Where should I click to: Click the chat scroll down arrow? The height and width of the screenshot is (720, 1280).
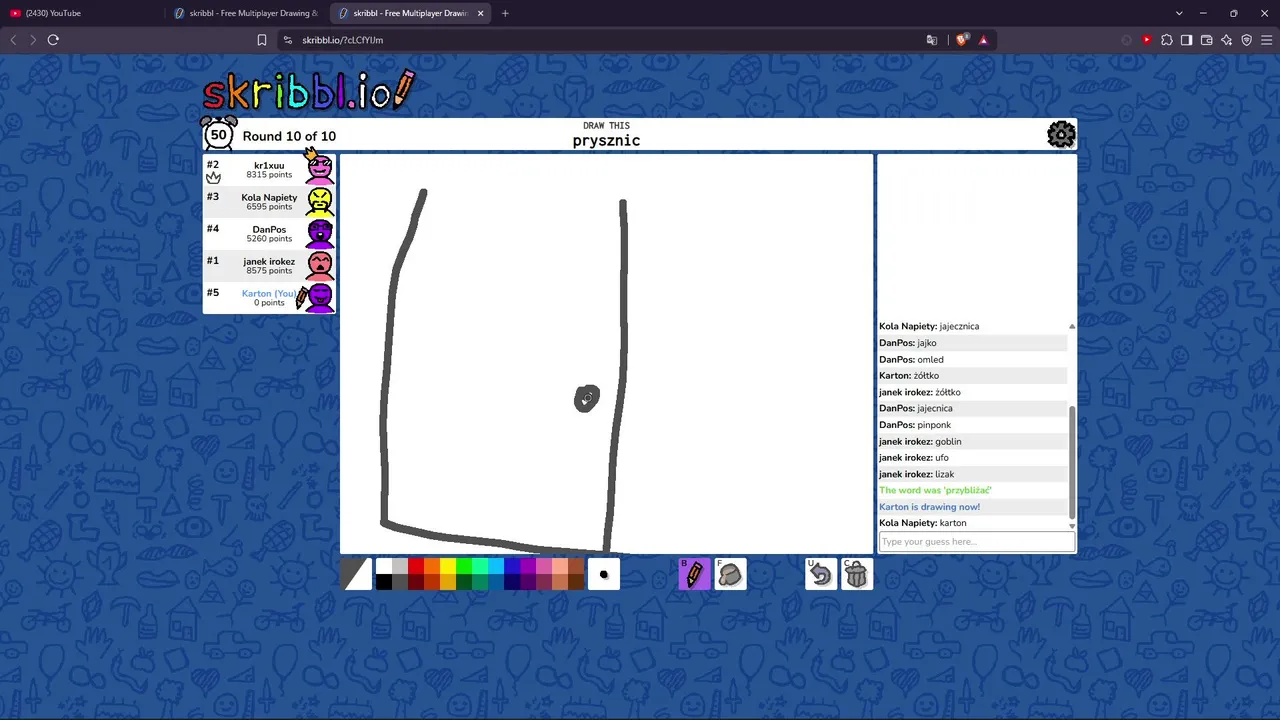[1072, 525]
